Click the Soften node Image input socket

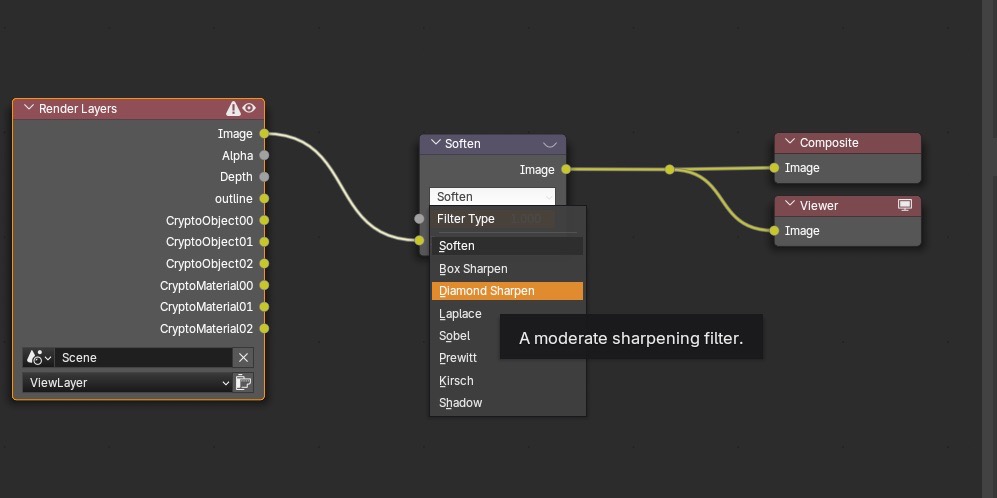[x=419, y=240]
